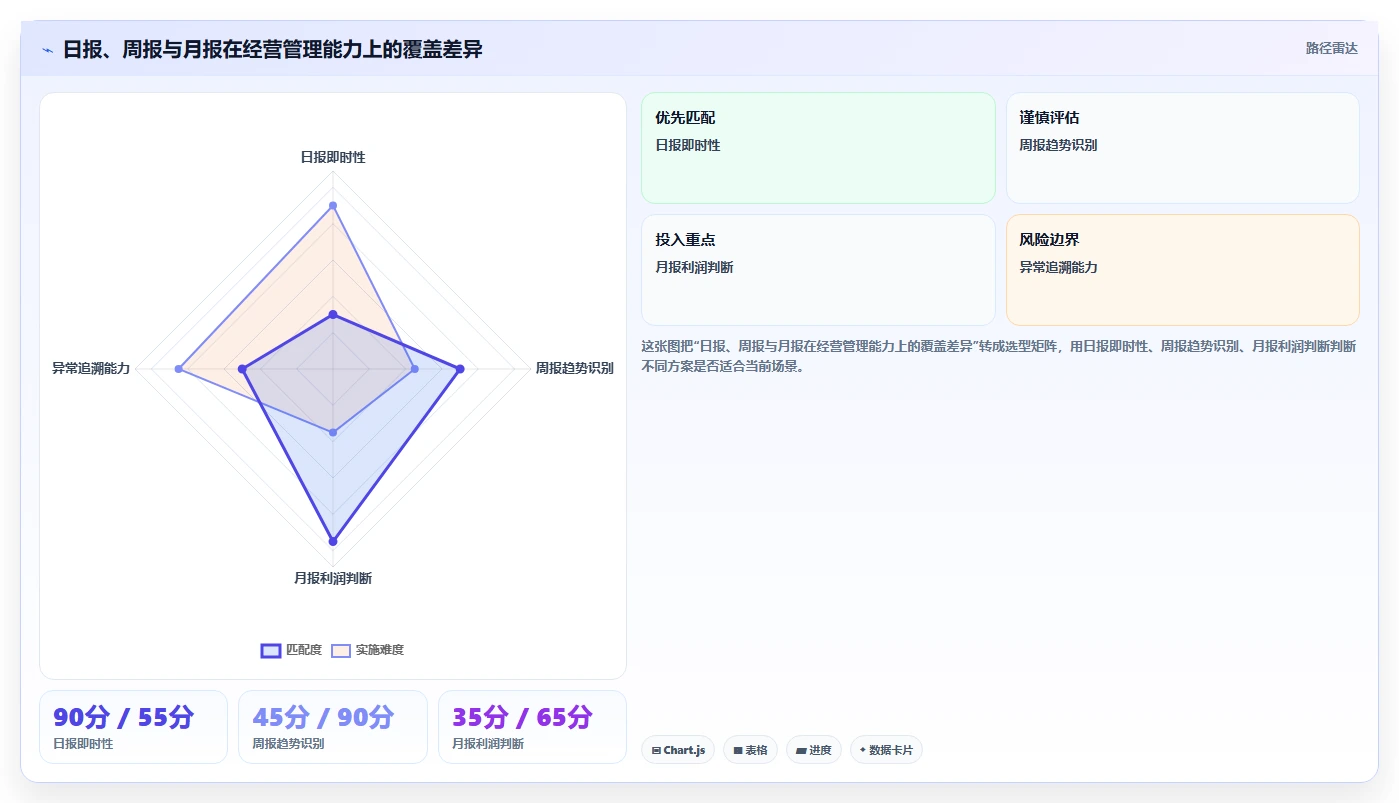Viewport: 1399px width, 803px height.
Task: Click the 35分 / 65分 score card
Action: pos(532,727)
